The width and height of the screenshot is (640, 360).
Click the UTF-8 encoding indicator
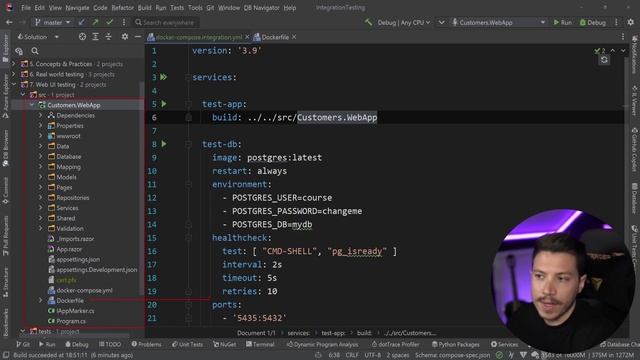(372, 355)
